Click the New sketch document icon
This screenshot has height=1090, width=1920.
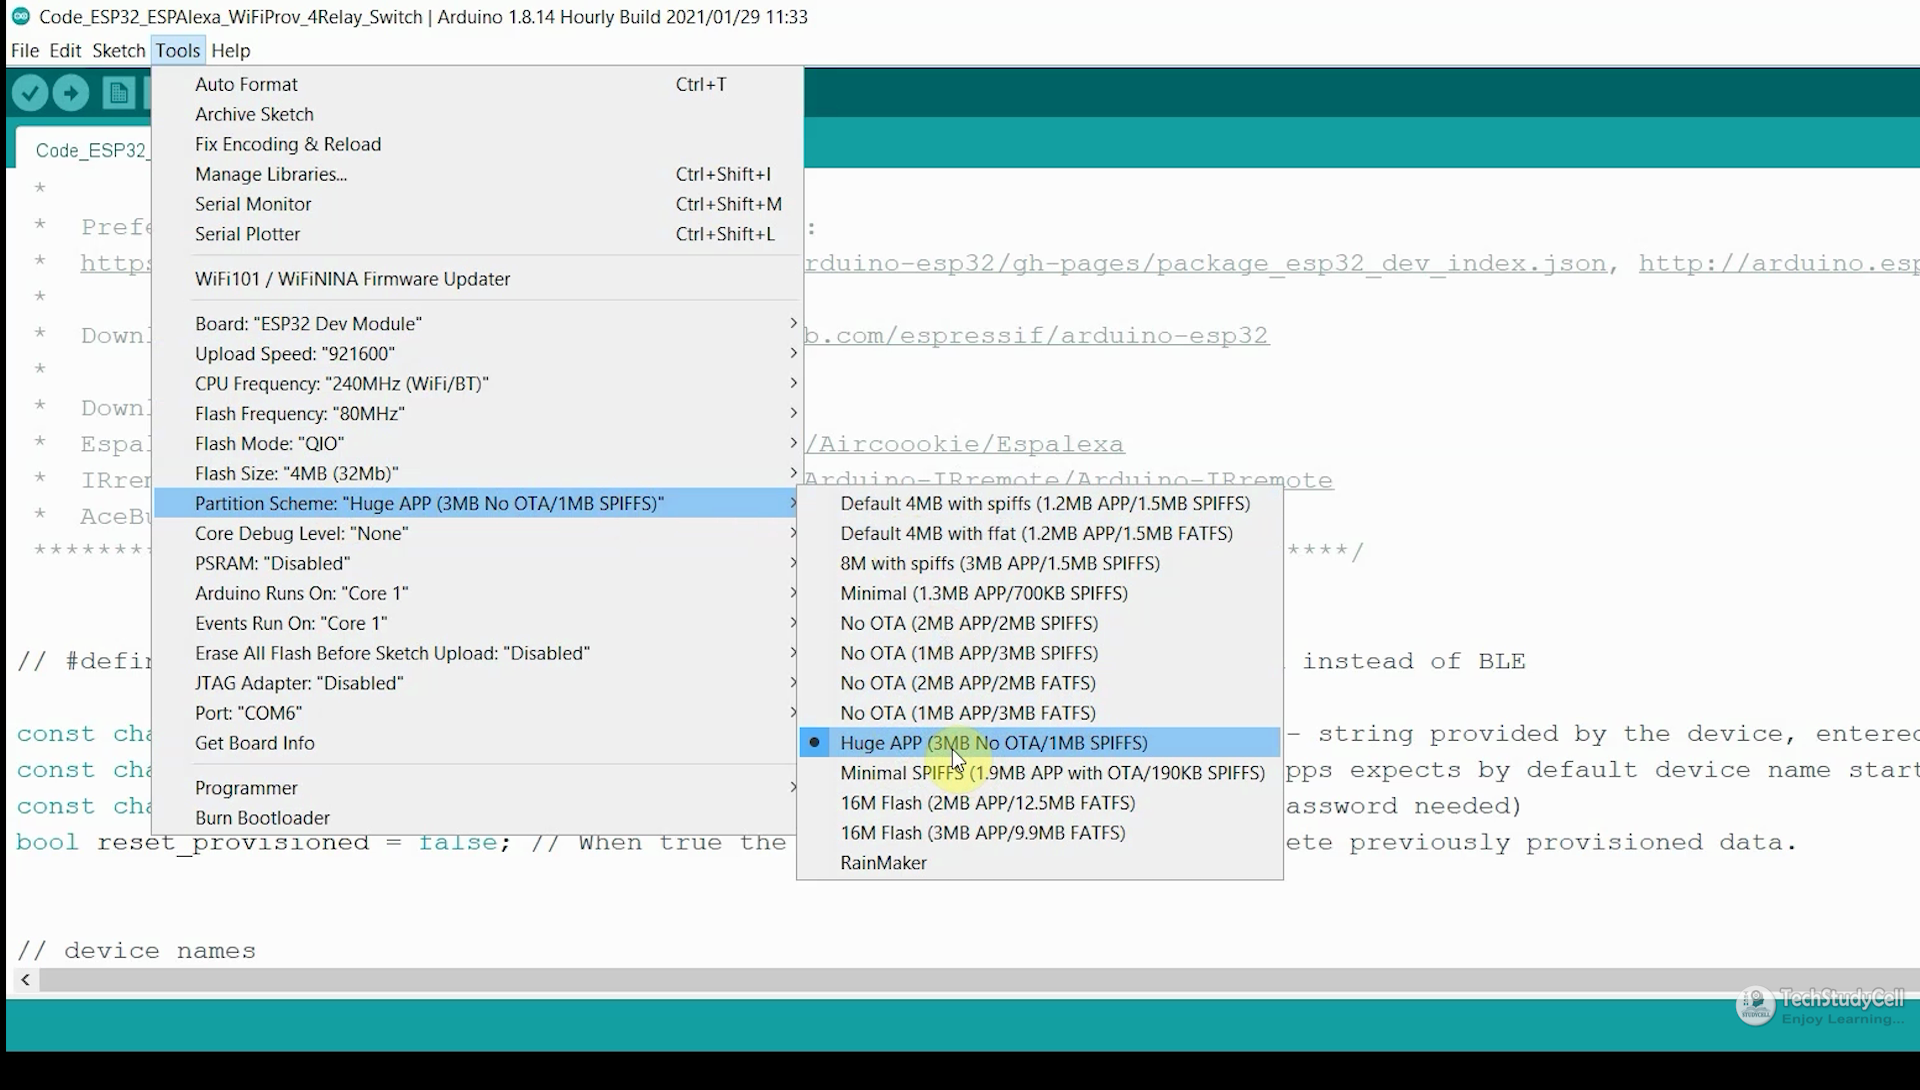pos(118,92)
